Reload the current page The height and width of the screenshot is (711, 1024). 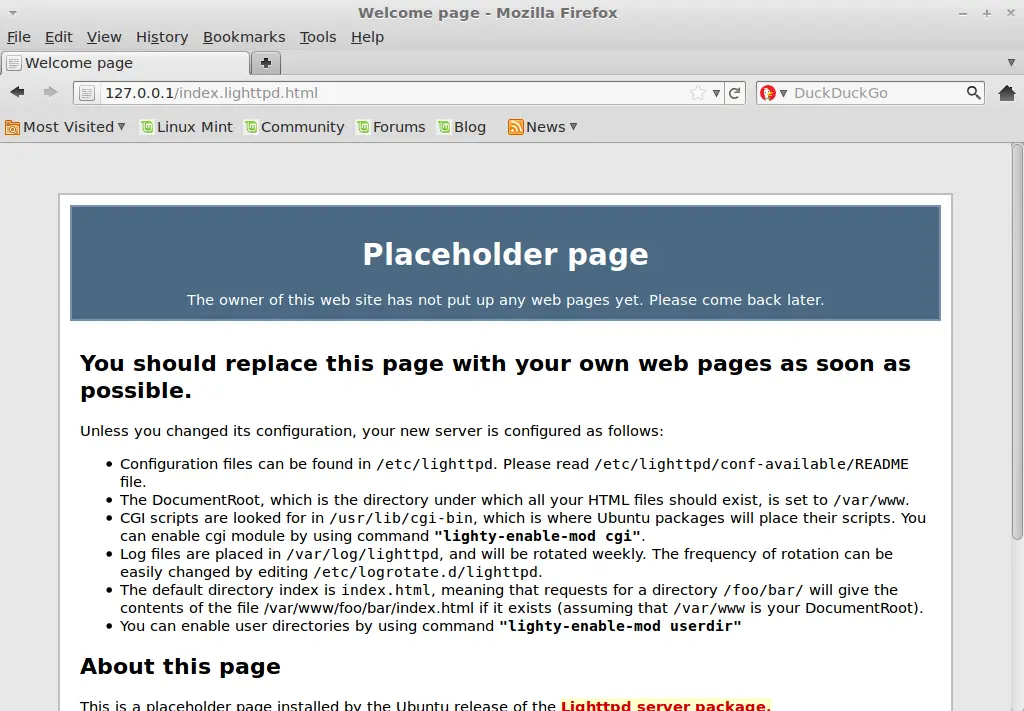[x=735, y=93]
